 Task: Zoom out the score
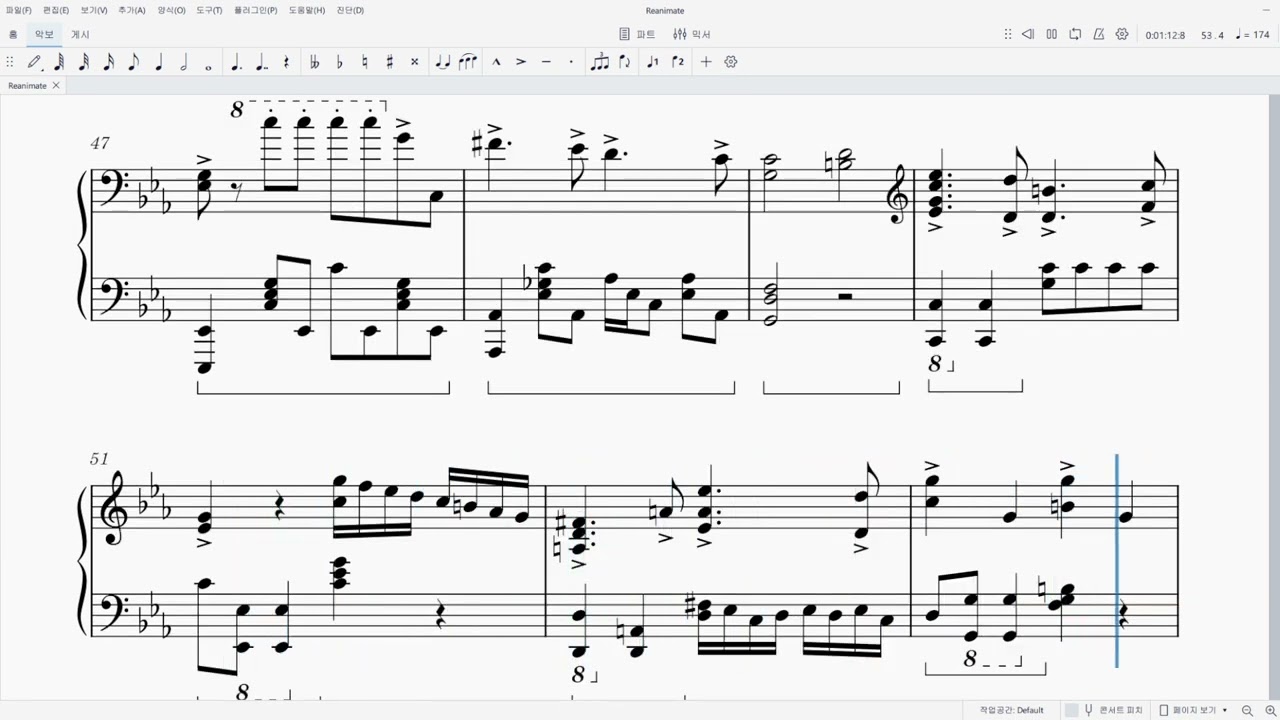point(1249,710)
